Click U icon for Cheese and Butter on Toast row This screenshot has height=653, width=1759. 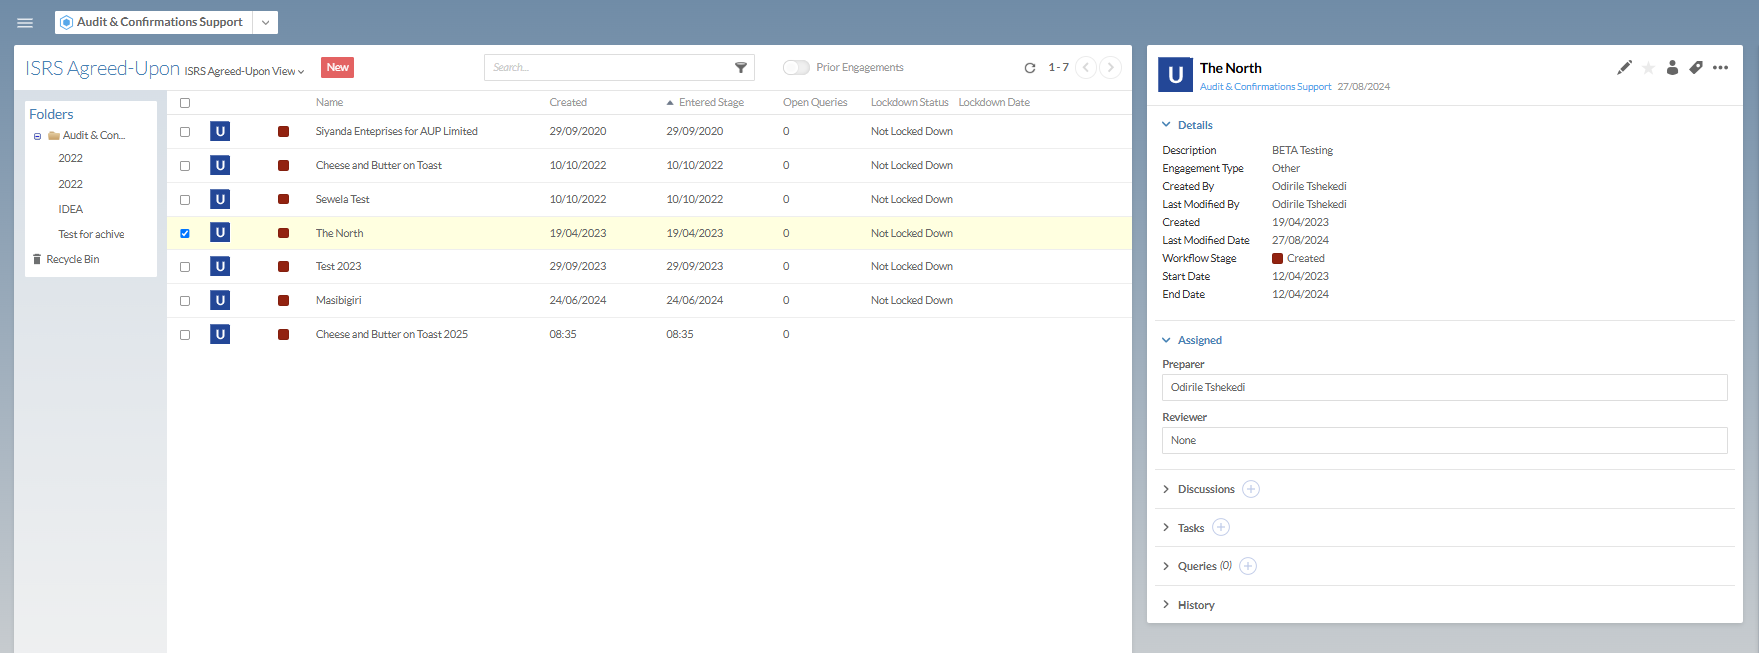click(x=220, y=165)
